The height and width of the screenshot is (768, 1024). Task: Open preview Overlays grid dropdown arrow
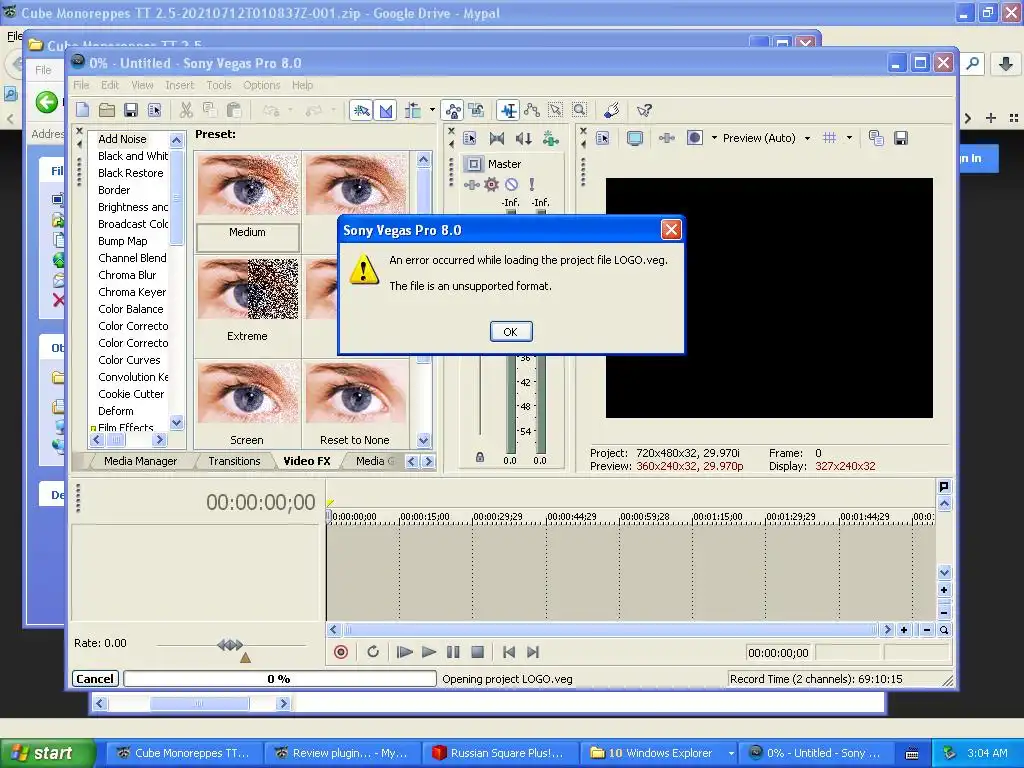(849, 138)
